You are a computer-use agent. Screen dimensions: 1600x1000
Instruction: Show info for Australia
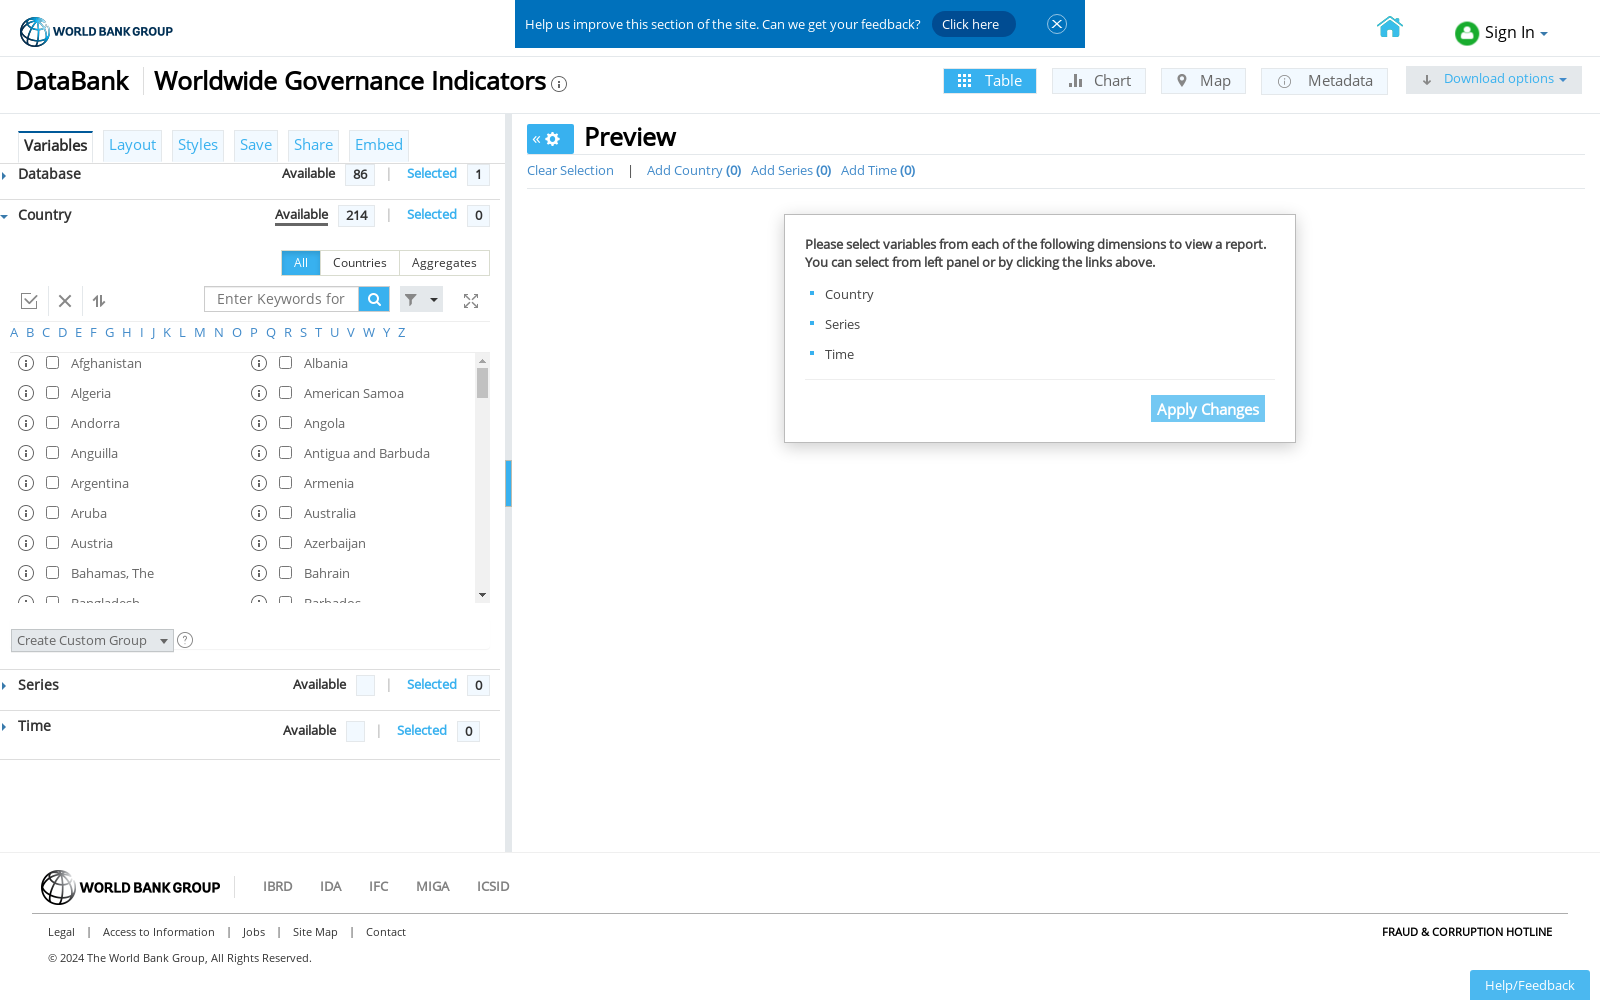coord(259,513)
